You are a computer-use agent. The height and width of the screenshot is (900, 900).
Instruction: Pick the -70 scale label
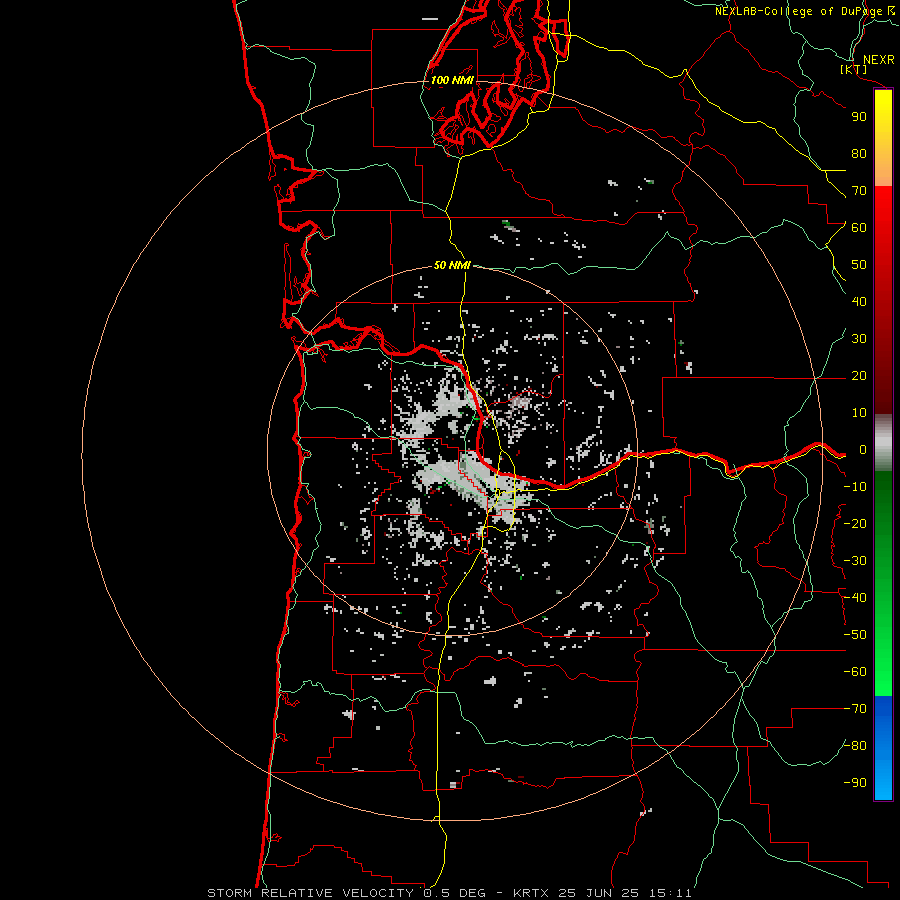[x=855, y=709]
